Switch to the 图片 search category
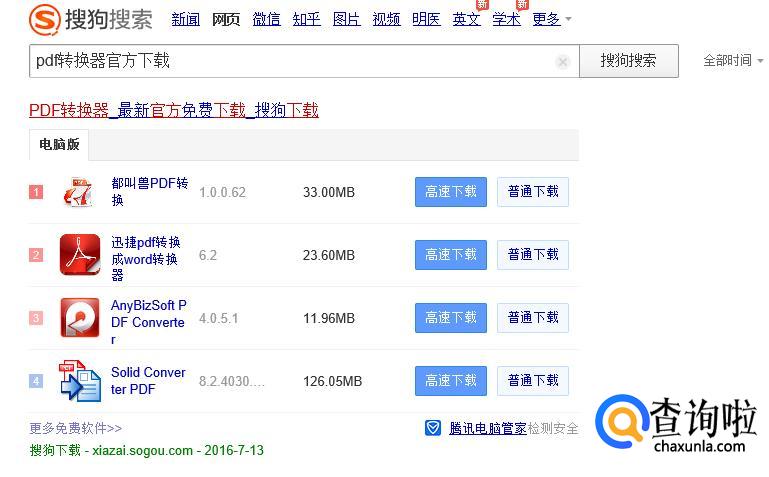 (346, 19)
